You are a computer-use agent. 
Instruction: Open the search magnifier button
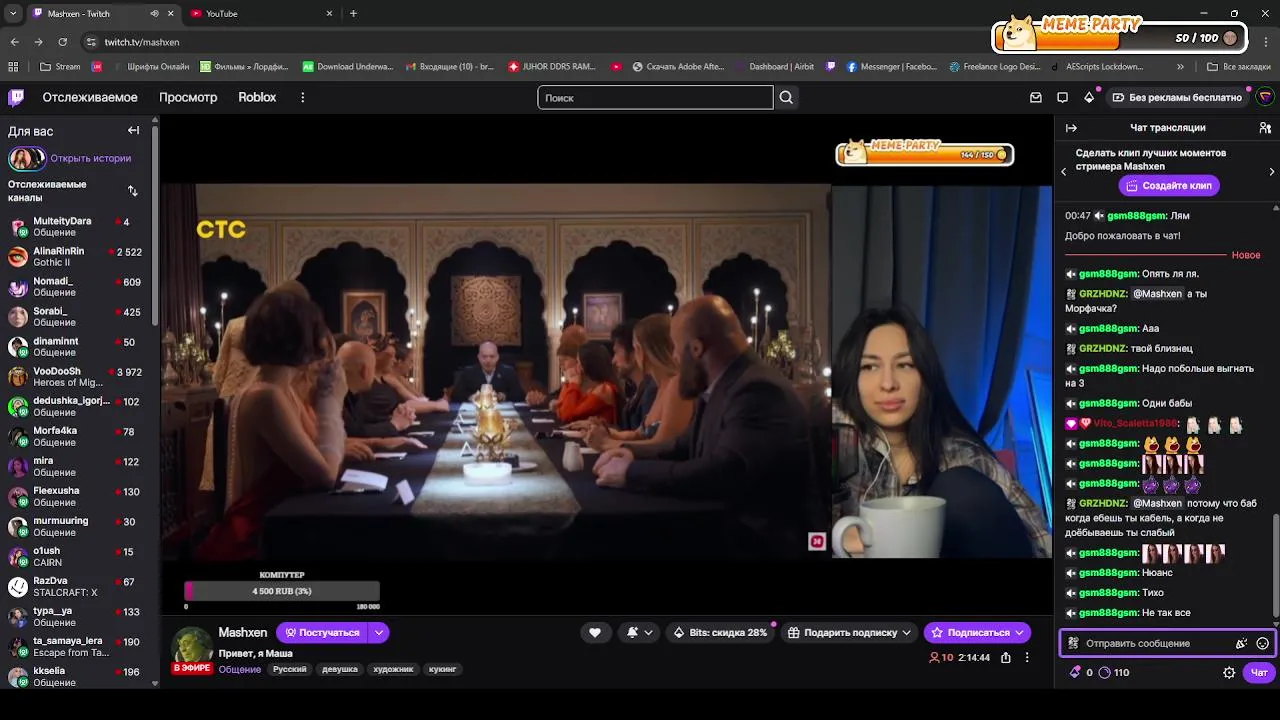click(x=786, y=97)
